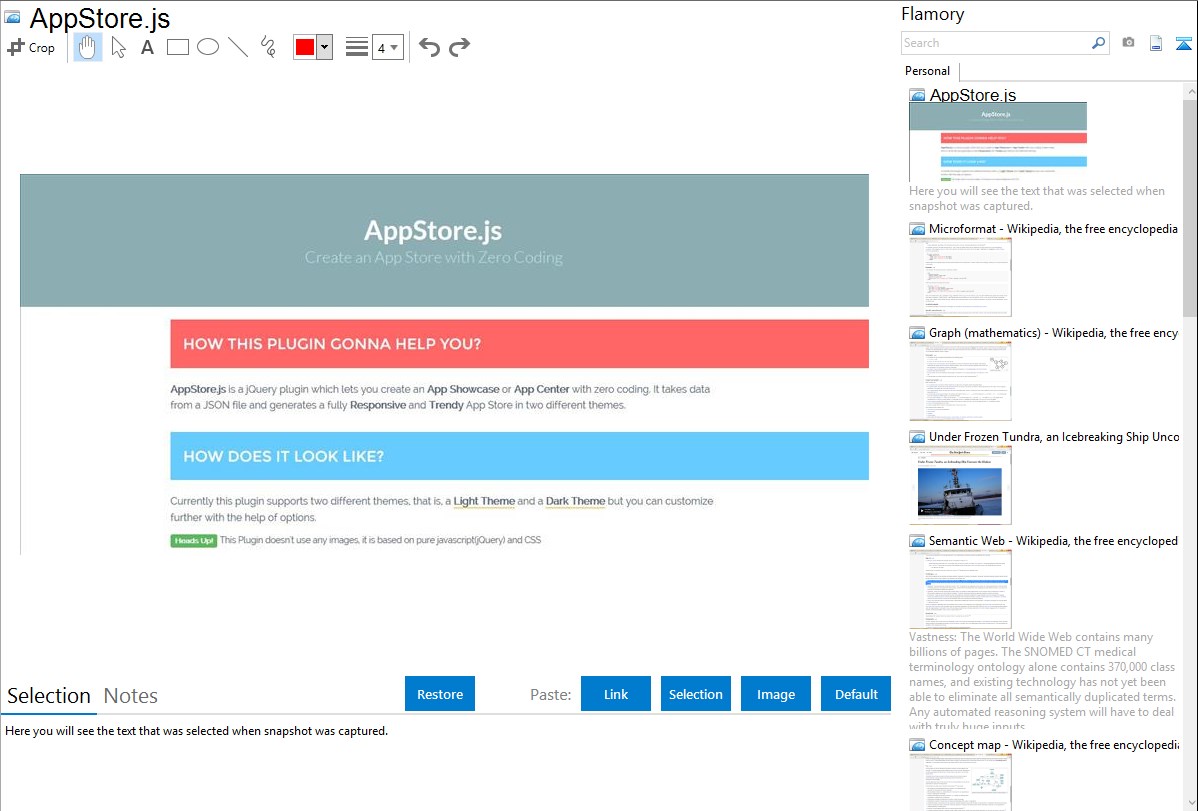The width and height of the screenshot is (1198, 811).
Task: Select the 'Graph (mathematics) - Wikipedia' title
Action: 1053,333
